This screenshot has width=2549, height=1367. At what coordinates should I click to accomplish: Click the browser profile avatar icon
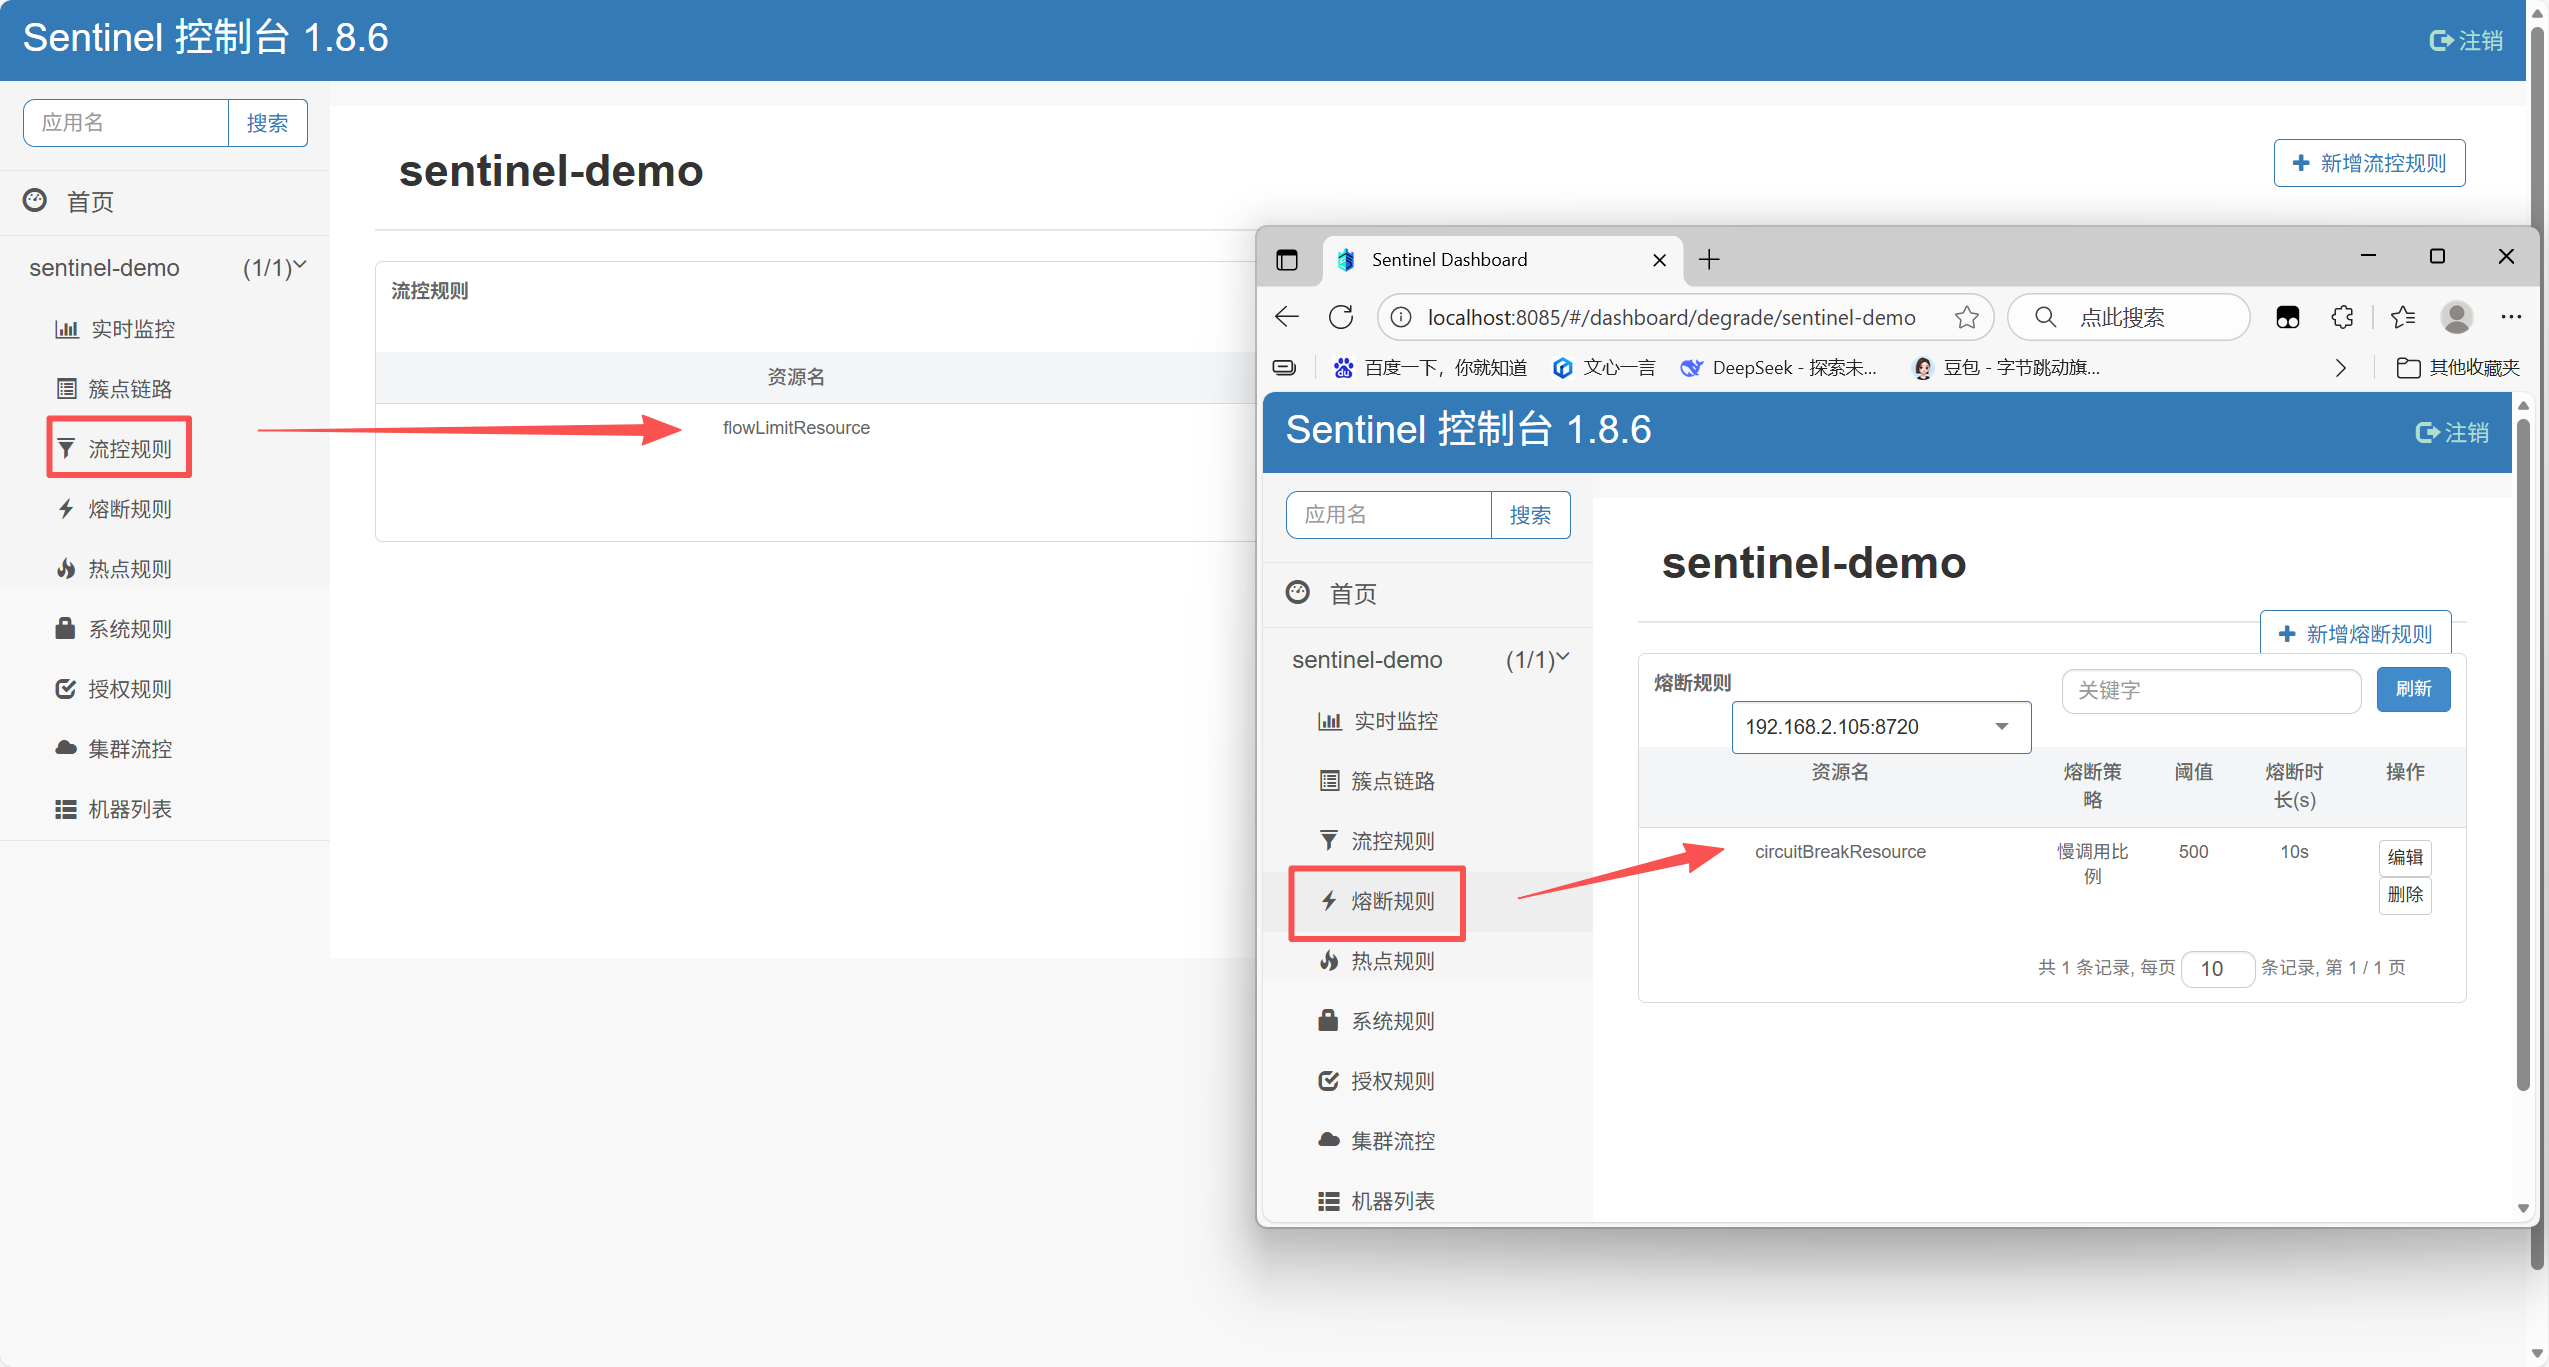tap(2457, 317)
